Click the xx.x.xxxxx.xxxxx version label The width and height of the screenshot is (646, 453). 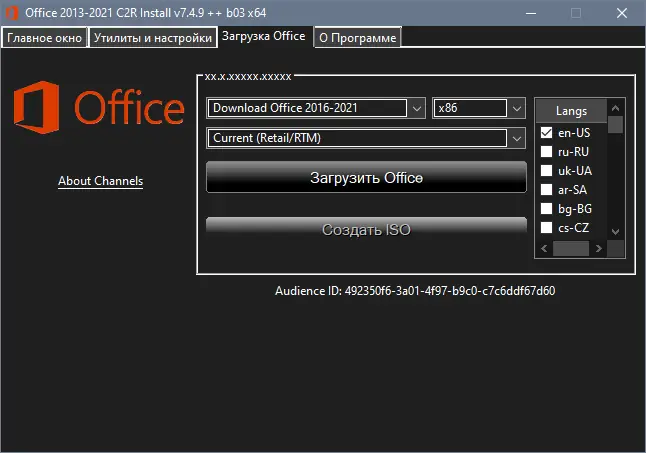(248, 77)
